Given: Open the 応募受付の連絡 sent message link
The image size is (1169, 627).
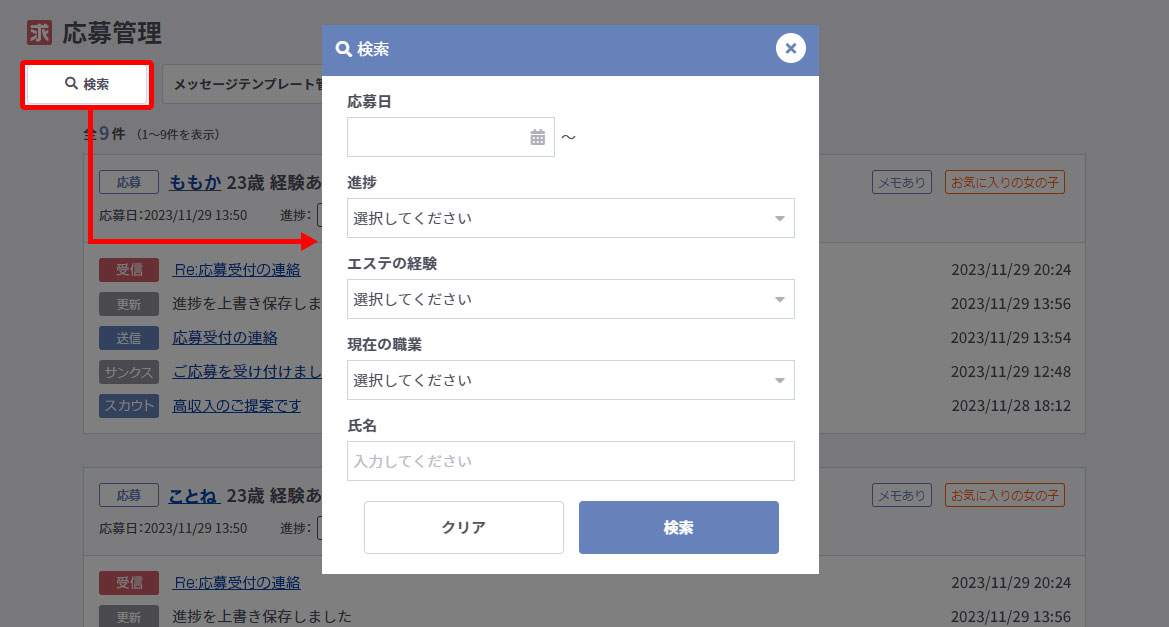Looking at the screenshot, I should [225, 338].
